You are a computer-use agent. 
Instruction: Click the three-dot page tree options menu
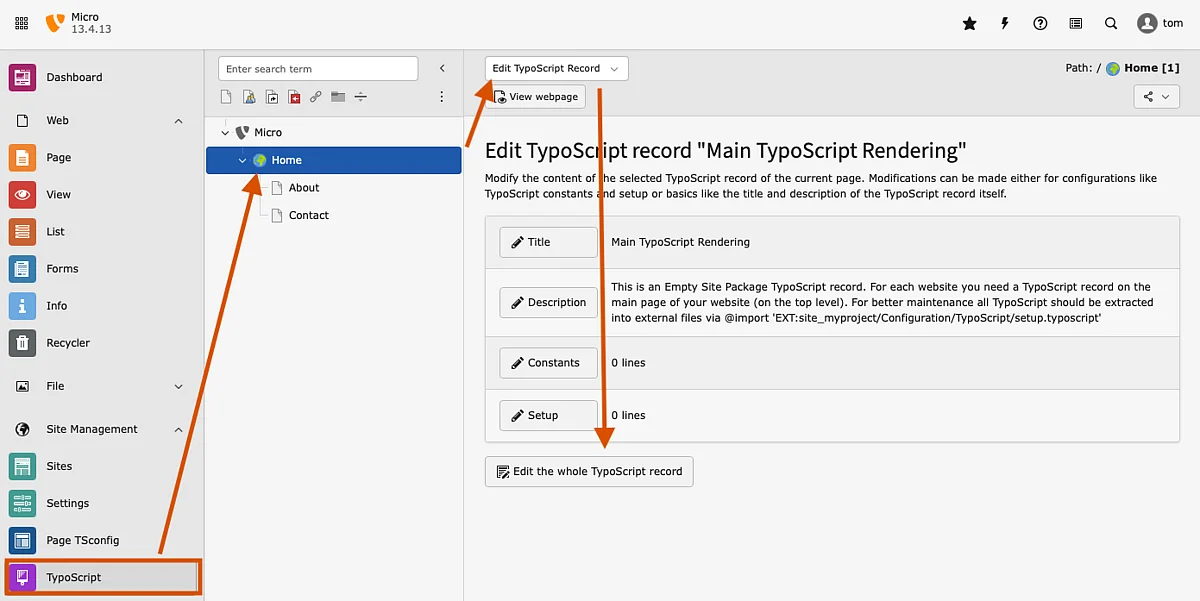[x=442, y=97]
